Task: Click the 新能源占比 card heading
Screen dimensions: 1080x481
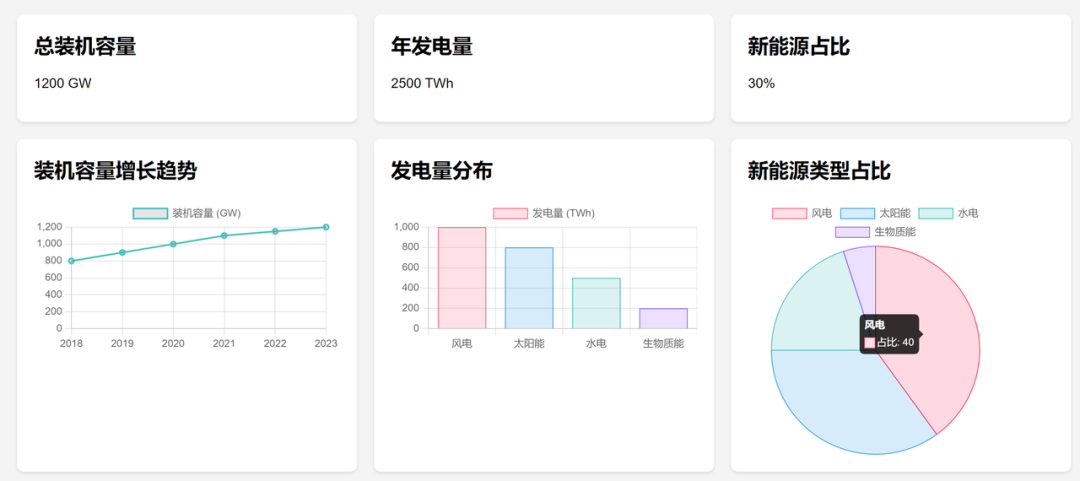Action: 799,47
